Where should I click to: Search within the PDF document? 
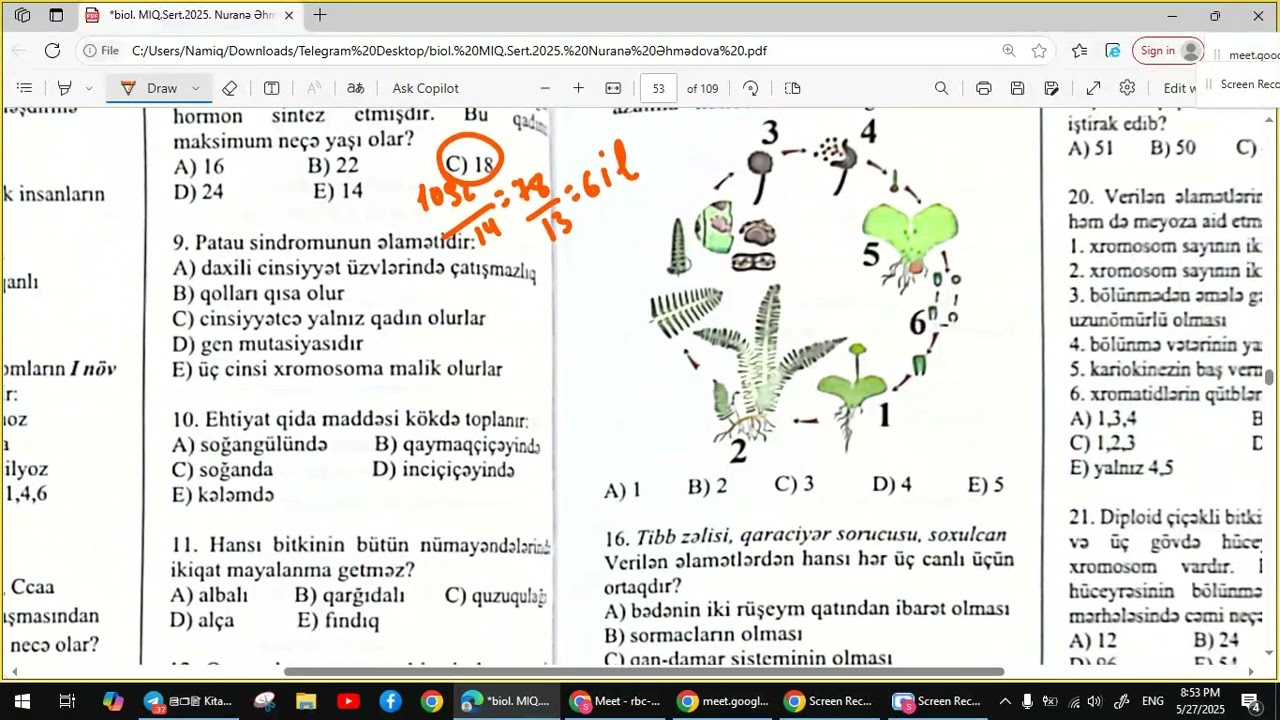click(941, 88)
